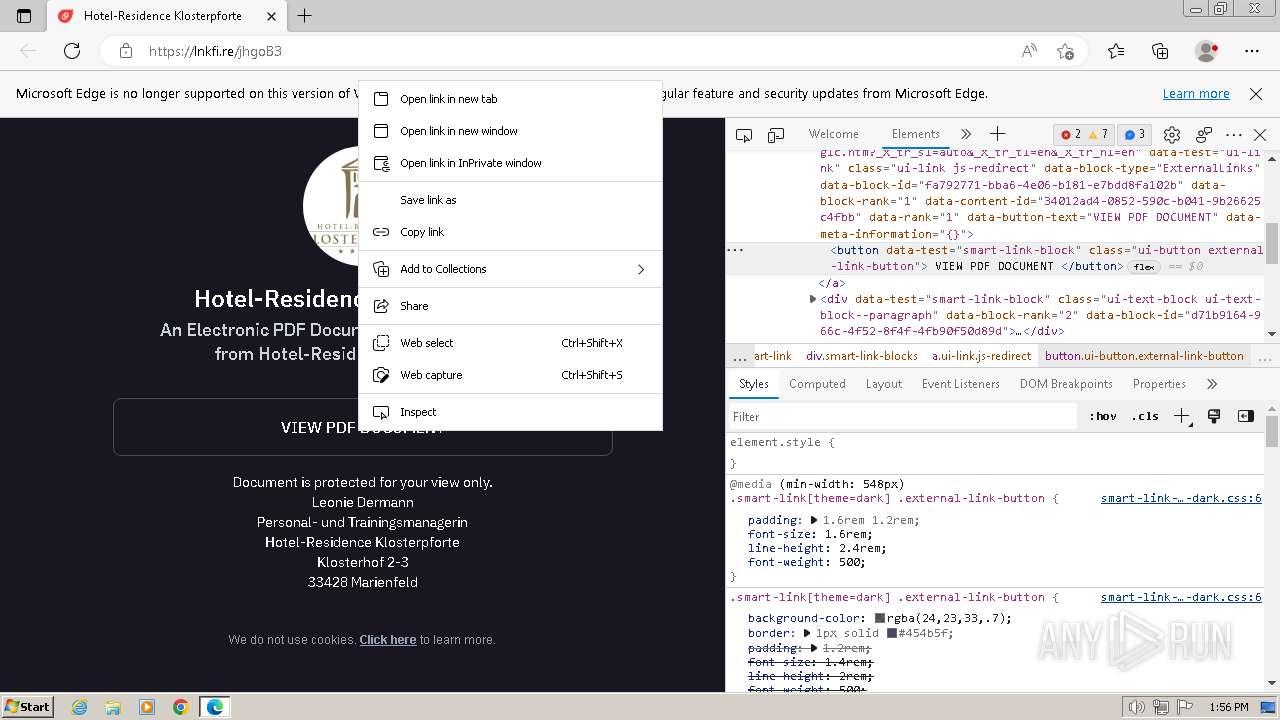Select Copy link in context menu
The image size is (1280, 720).
click(x=510, y=232)
